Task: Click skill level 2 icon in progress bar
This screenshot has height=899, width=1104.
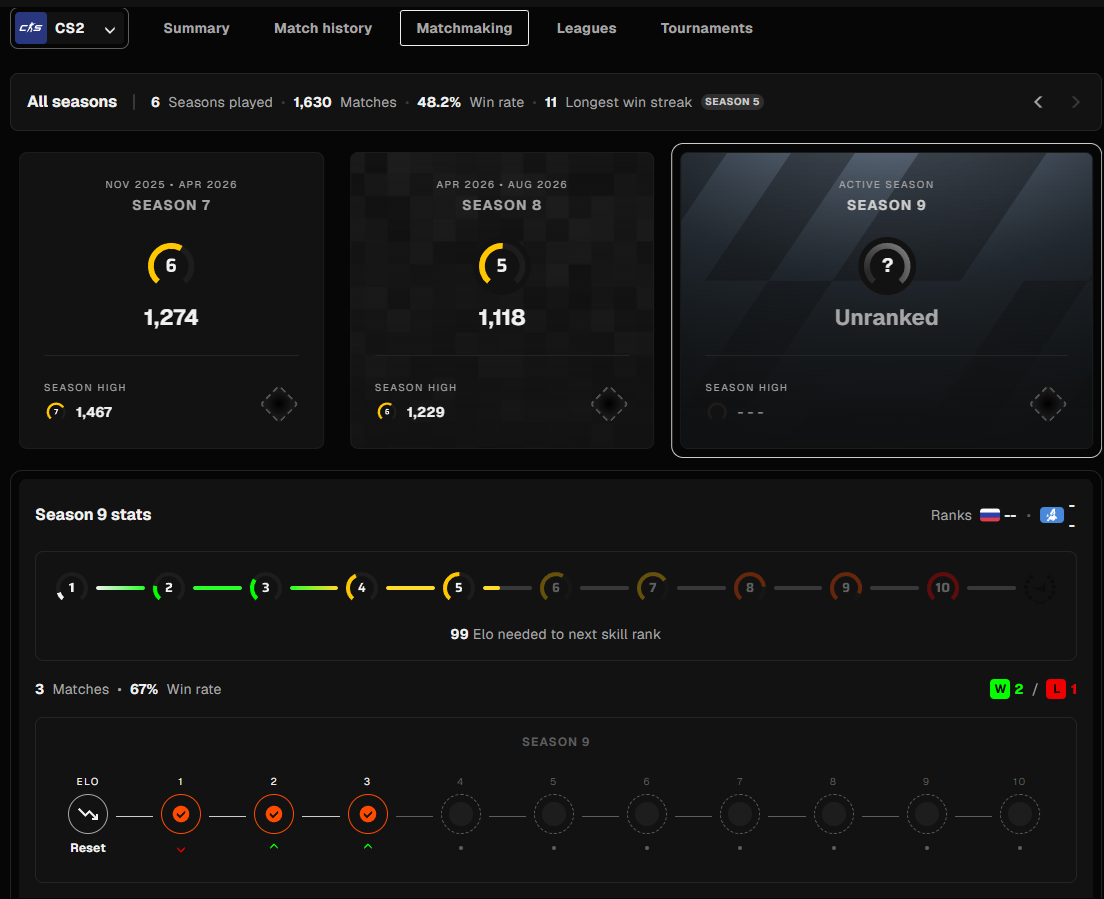Action: point(169,588)
